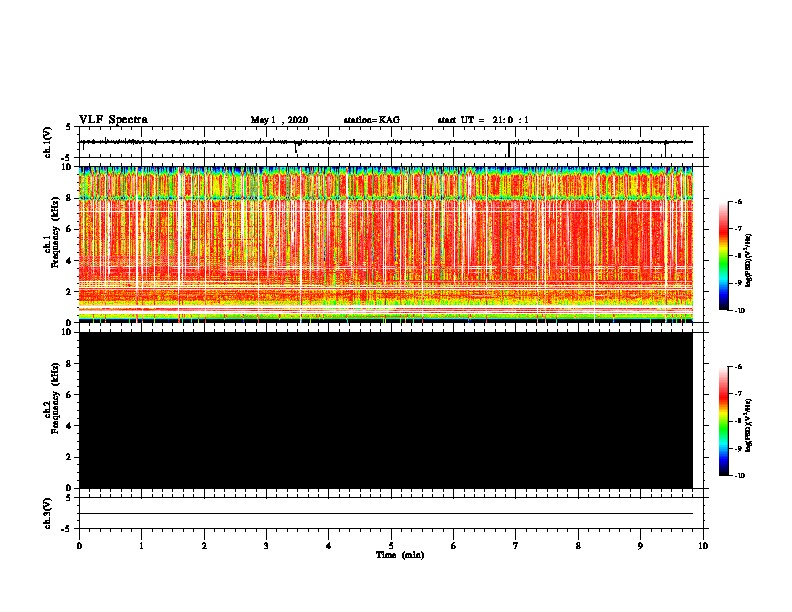Click the 'ch.1(V)' axis label
This screenshot has width=792, height=612.
pyautogui.click(x=47, y=142)
